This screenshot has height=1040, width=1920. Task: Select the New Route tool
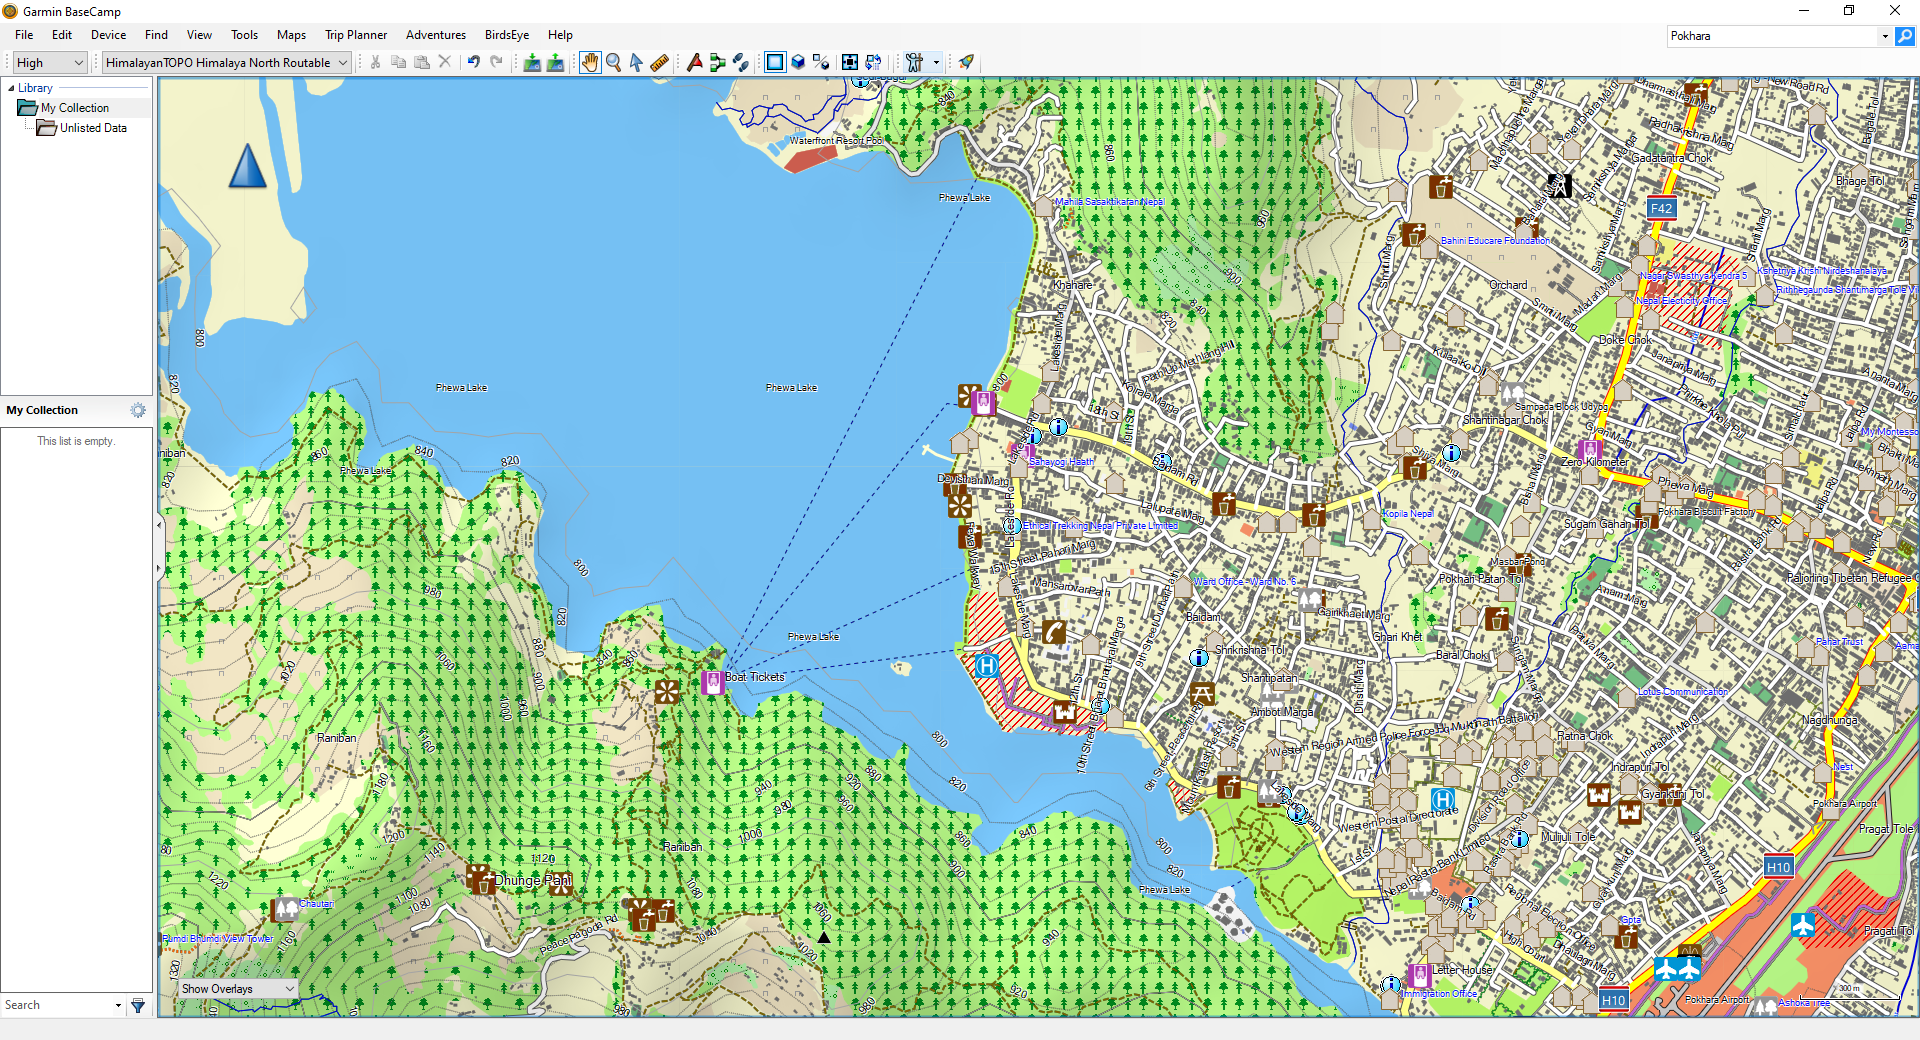[717, 62]
